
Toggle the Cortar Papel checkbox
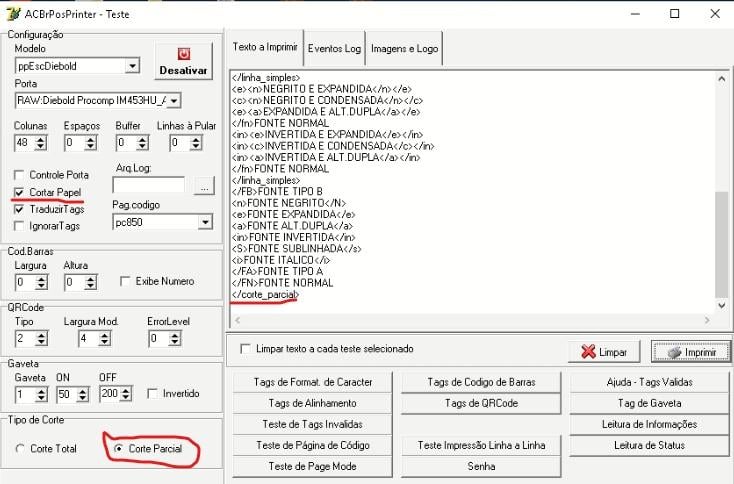pyautogui.click(x=19, y=192)
